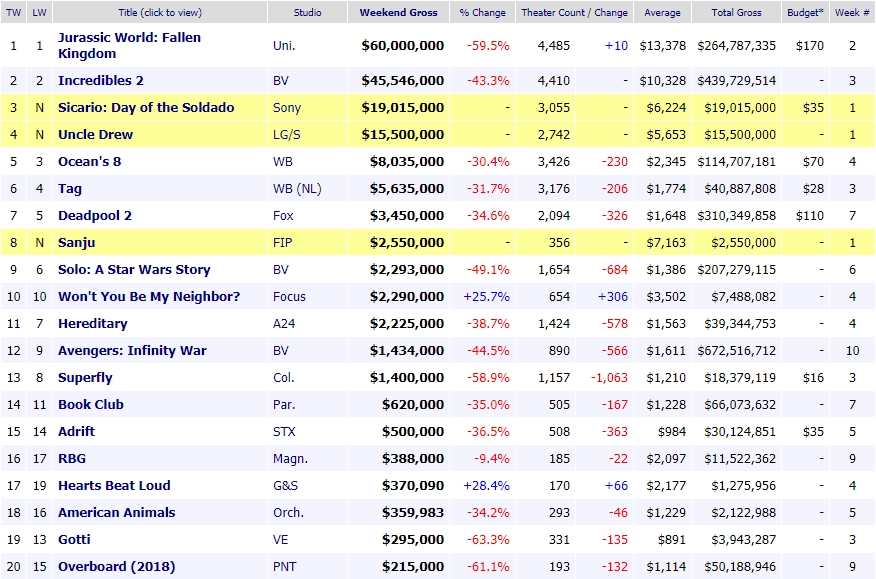Viewport: 876px width, 579px height.
Task: Sort by the TW column header
Action: 13,12
